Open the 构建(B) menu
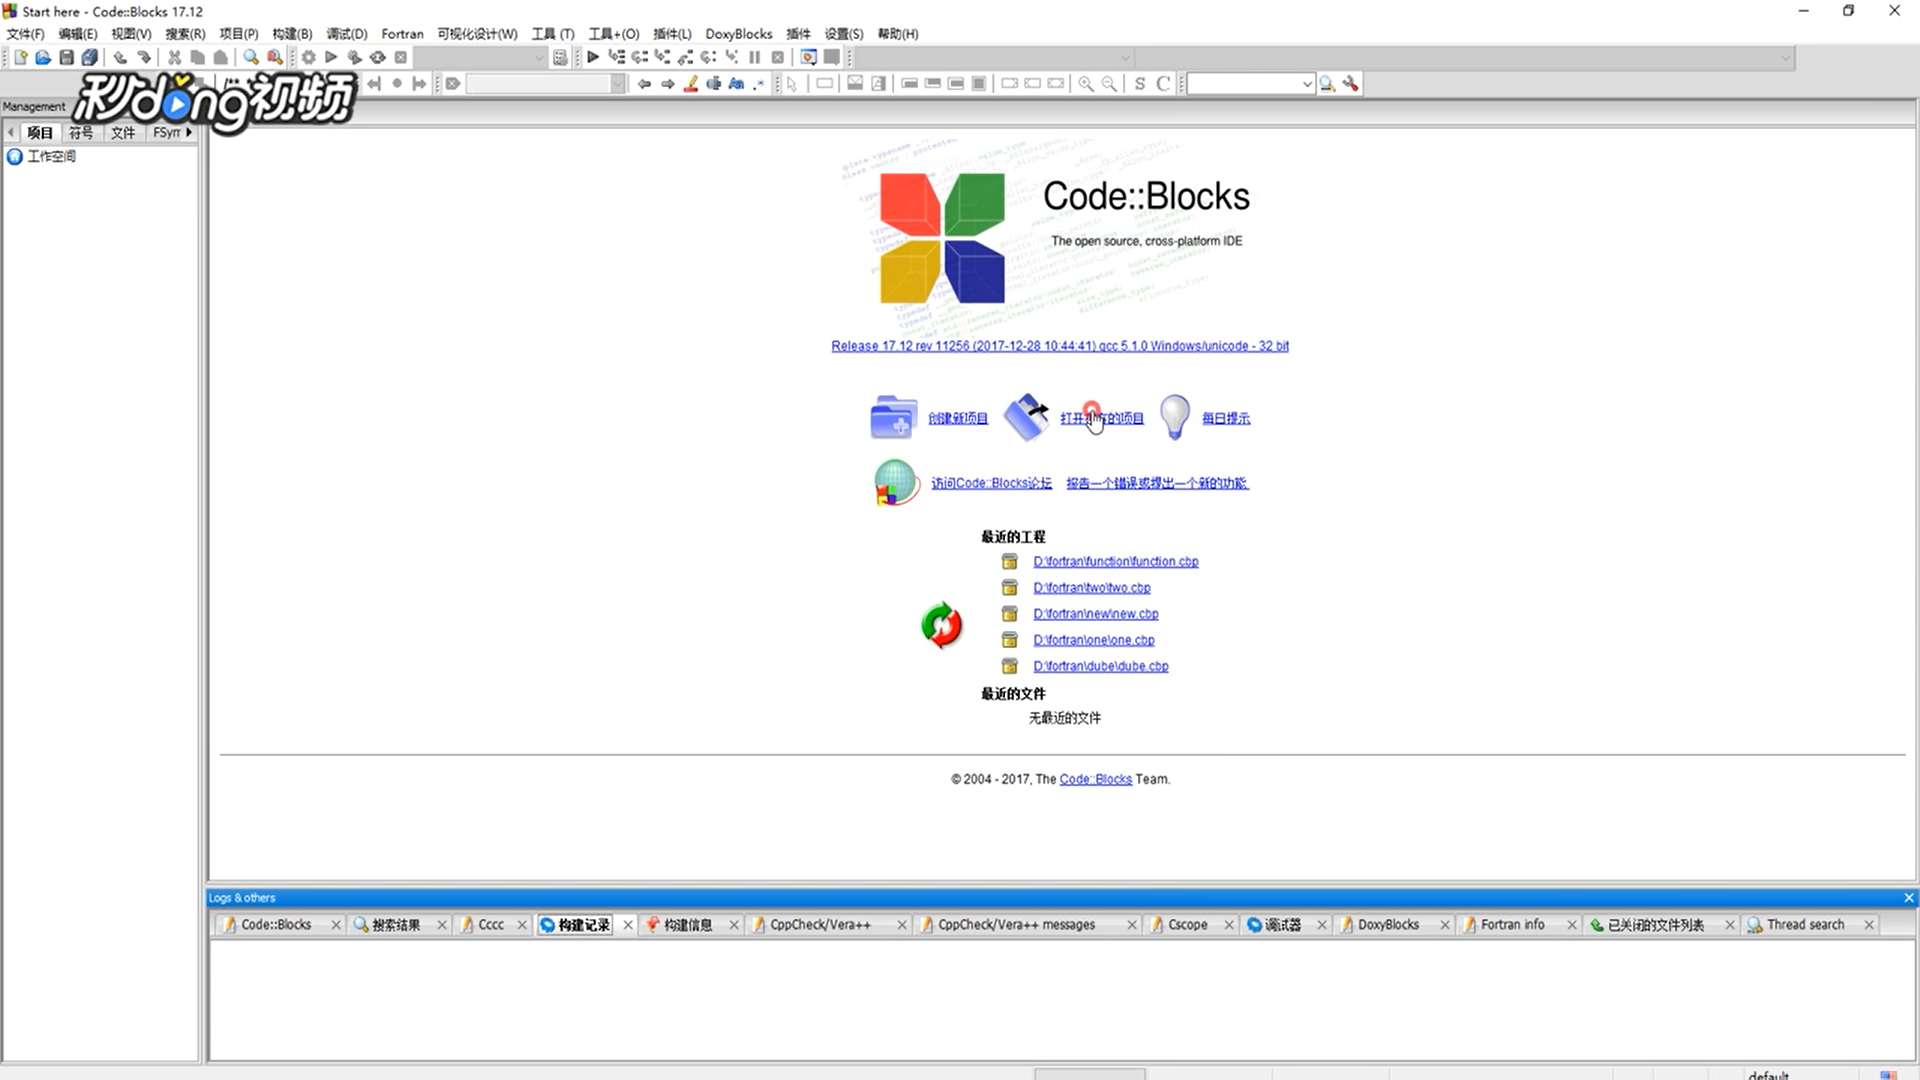 coord(292,34)
